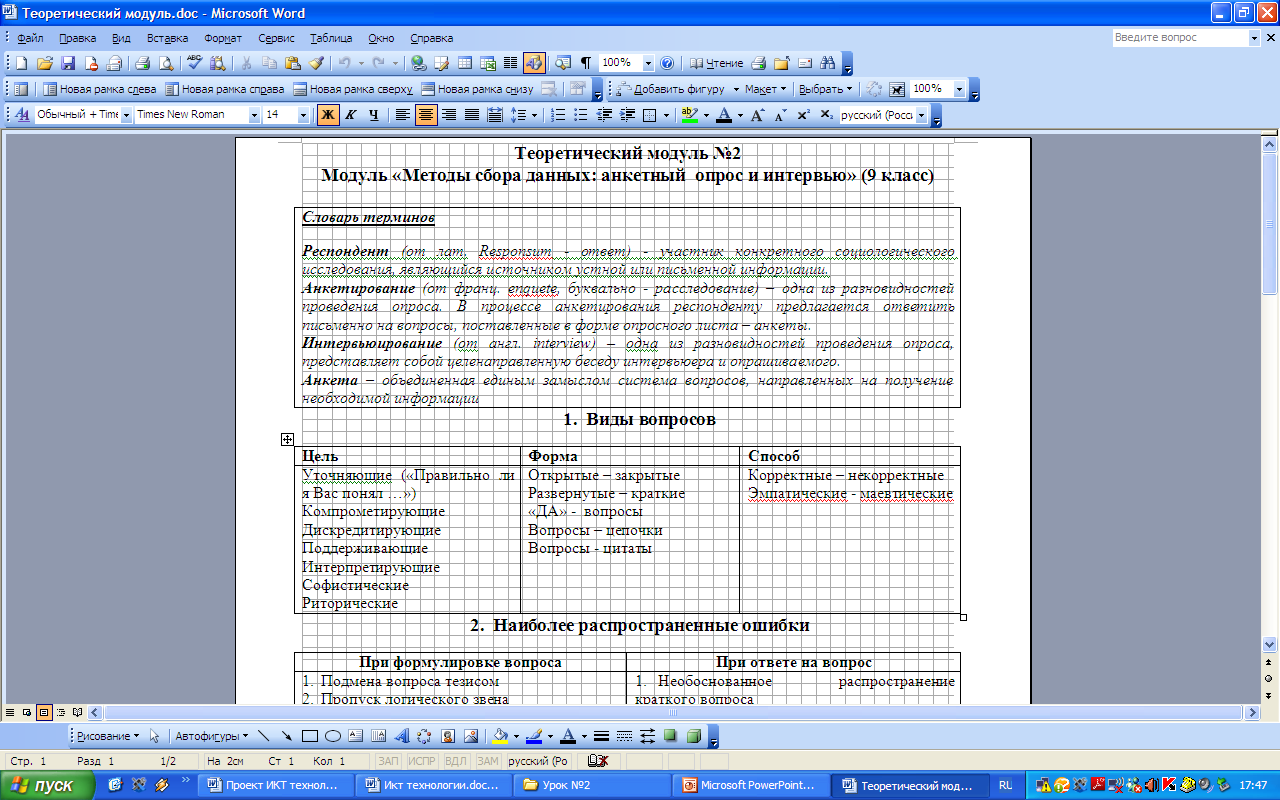Toggle bold formatting (Ж)
The image size is (1280, 800).
[327, 115]
